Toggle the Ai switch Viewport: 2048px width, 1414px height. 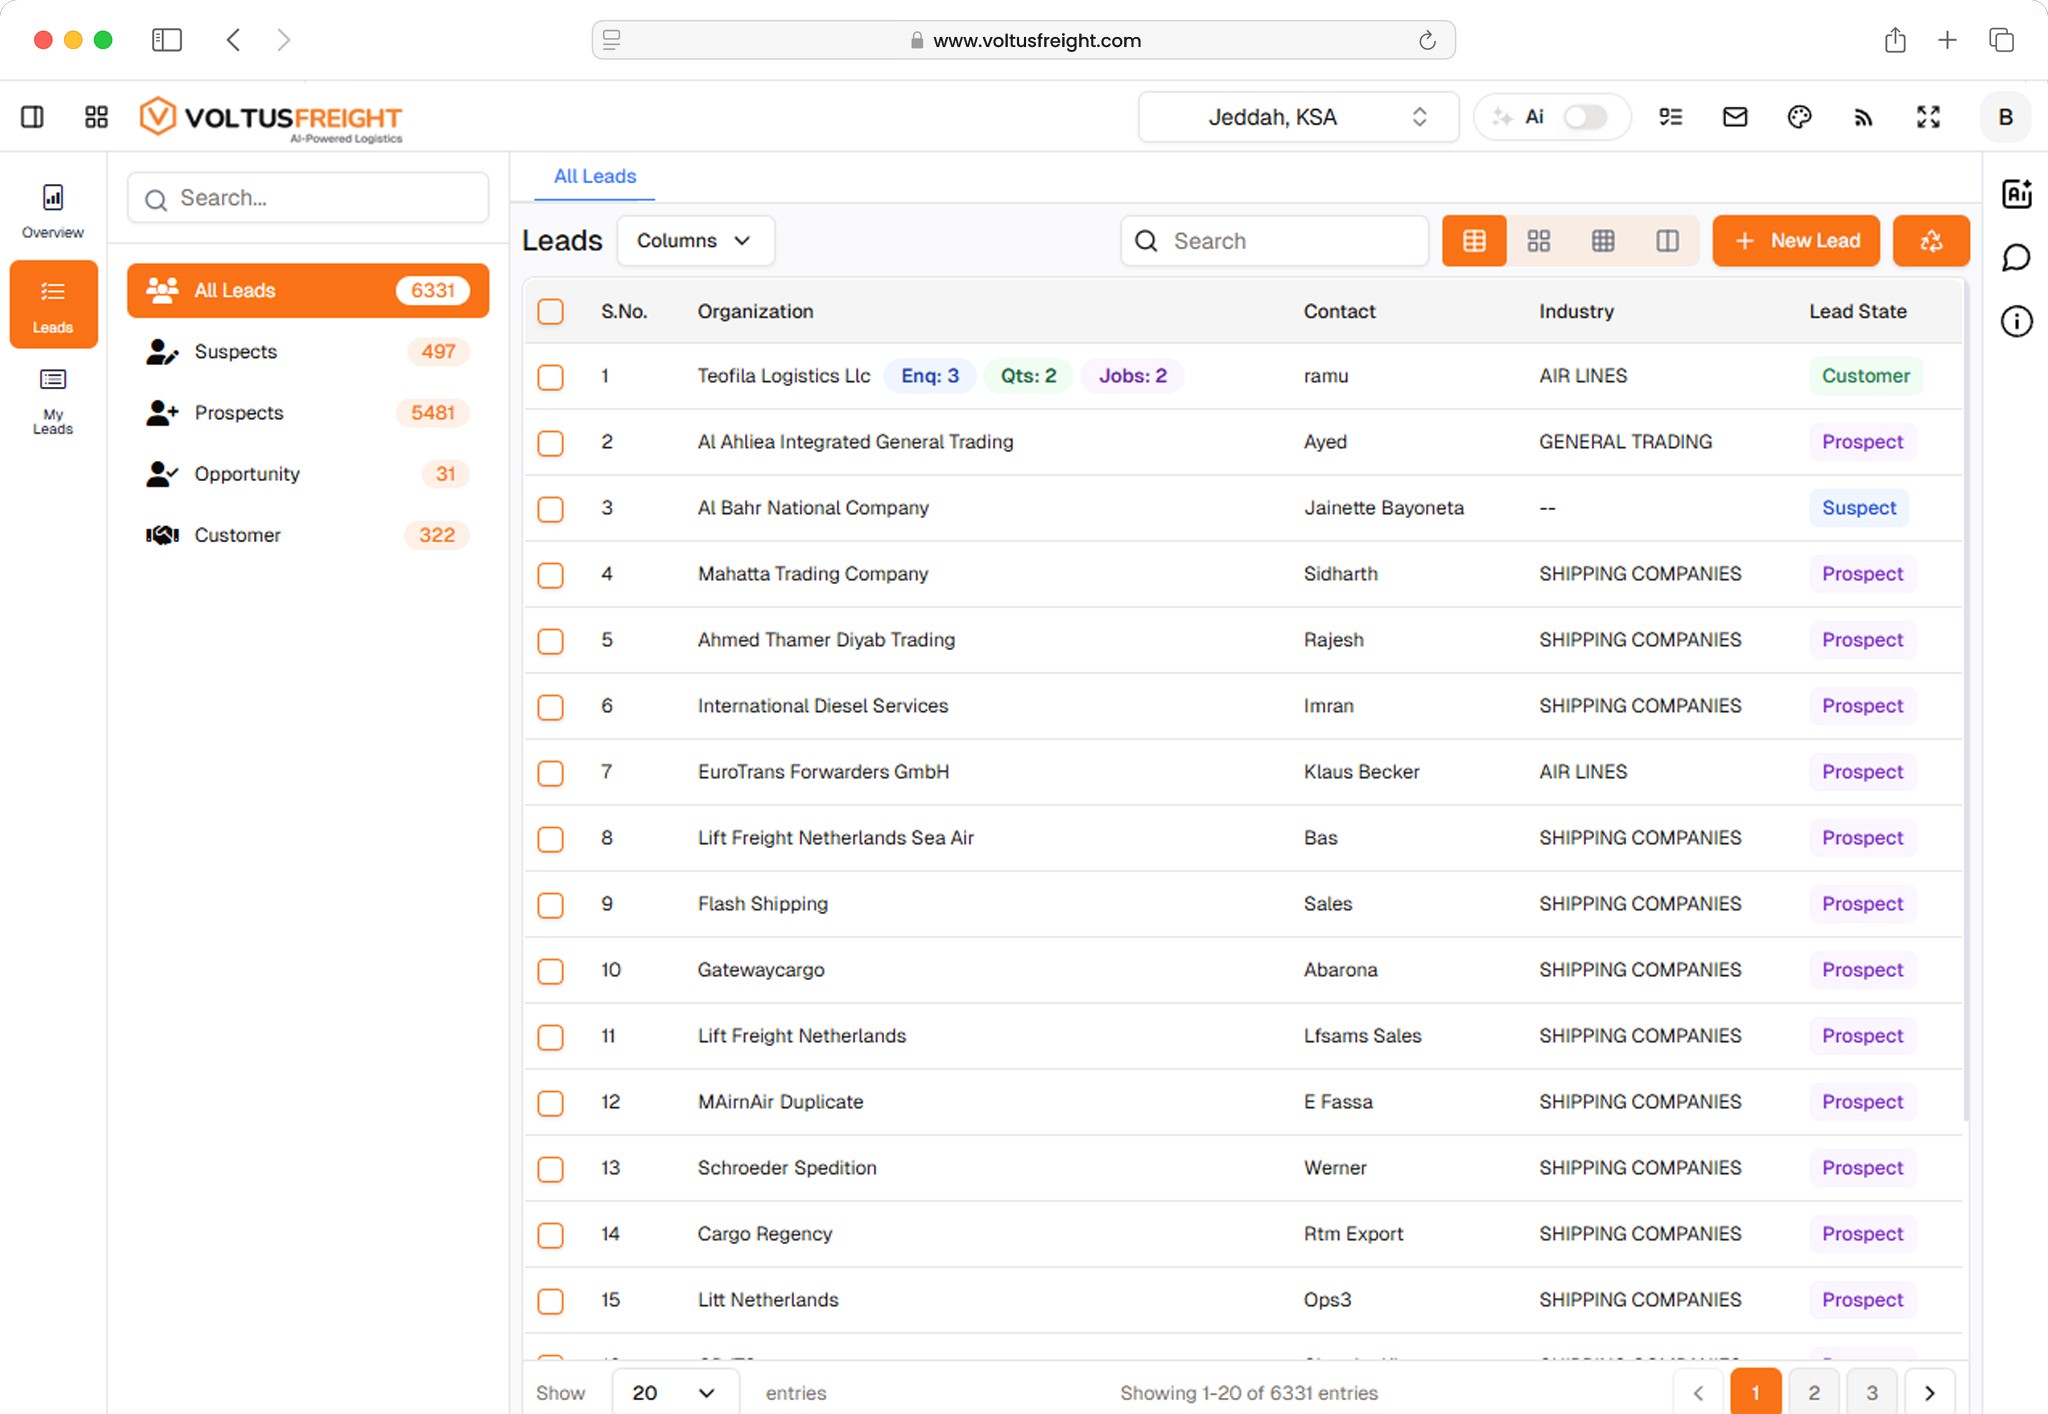pos(1585,117)
